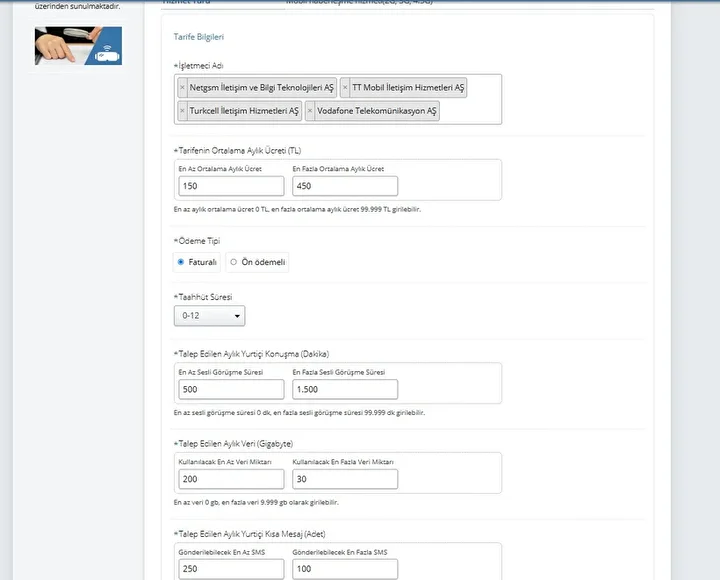Remove Vodafone Telekomünikasyon AŞ tag
Viewport: 720px width, 580px height.
pos(310,111)
